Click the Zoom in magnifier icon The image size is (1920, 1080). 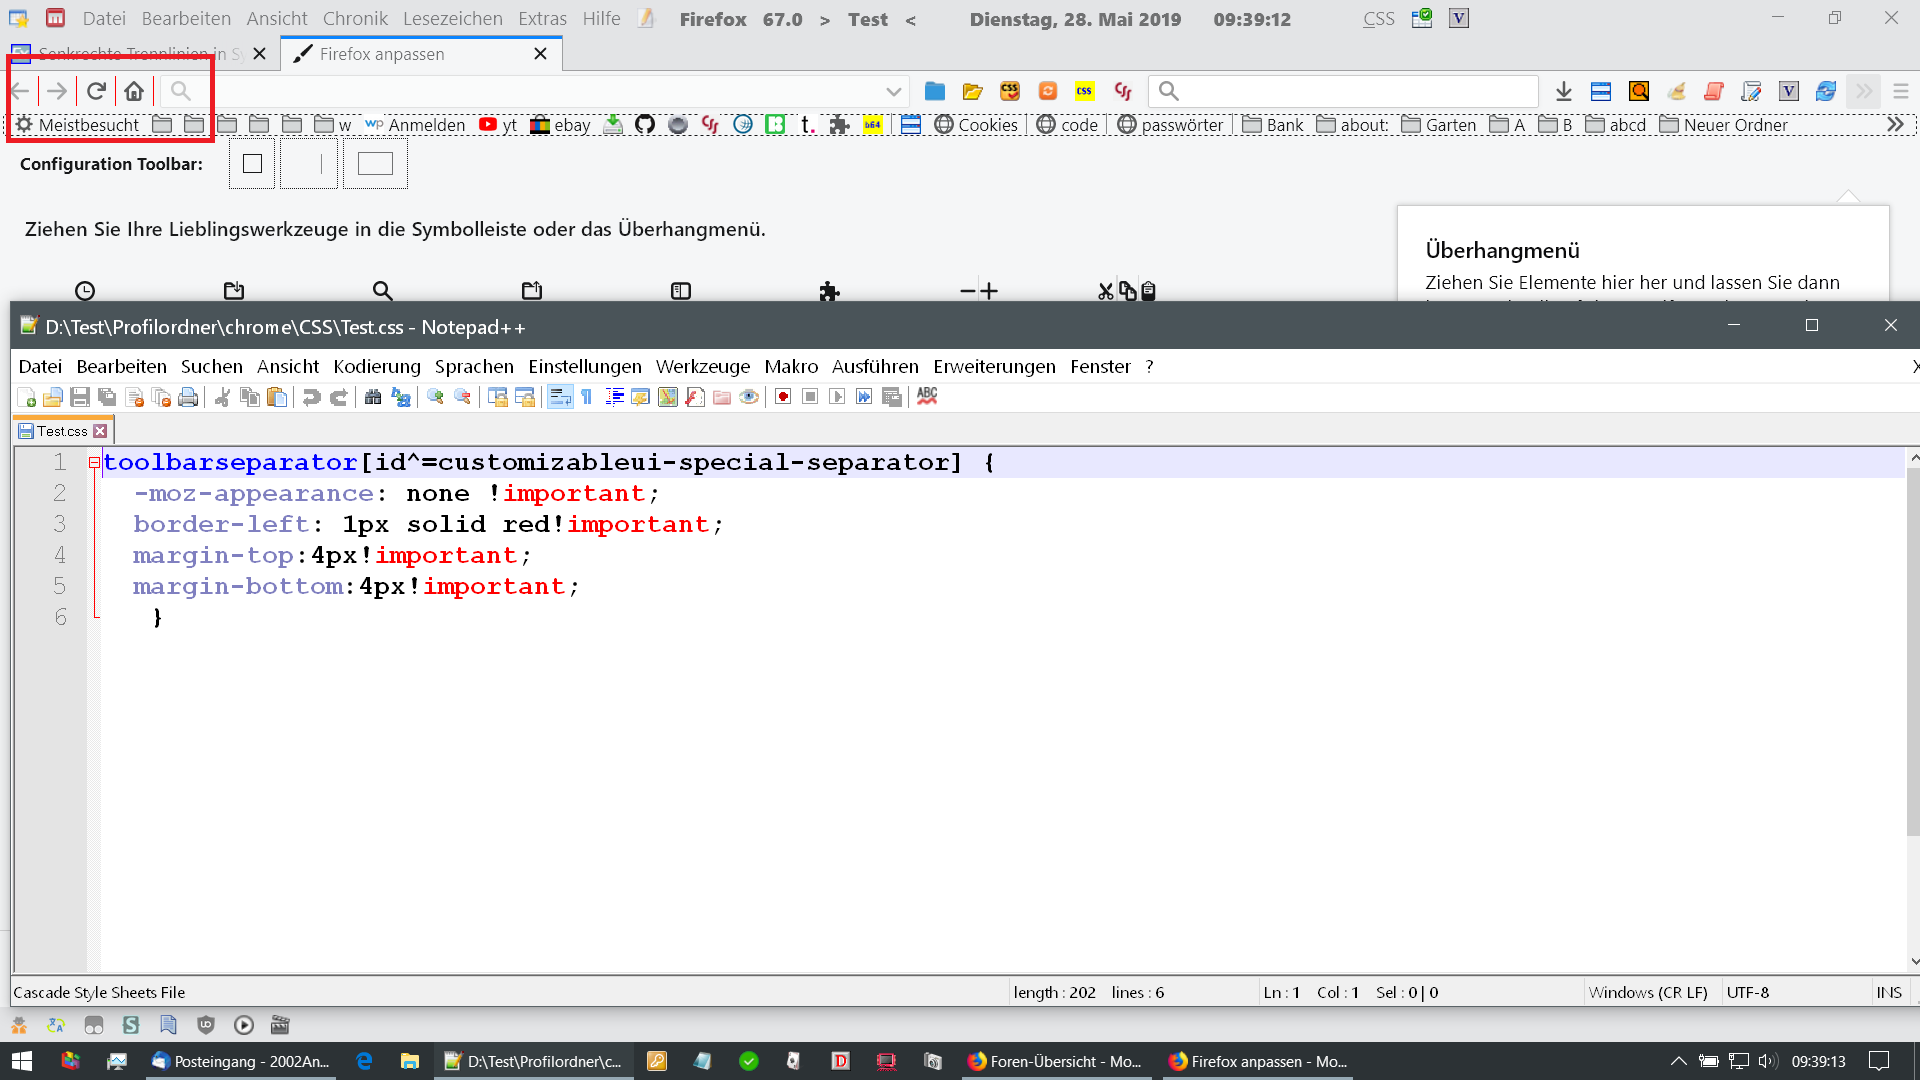click(435, 397)
